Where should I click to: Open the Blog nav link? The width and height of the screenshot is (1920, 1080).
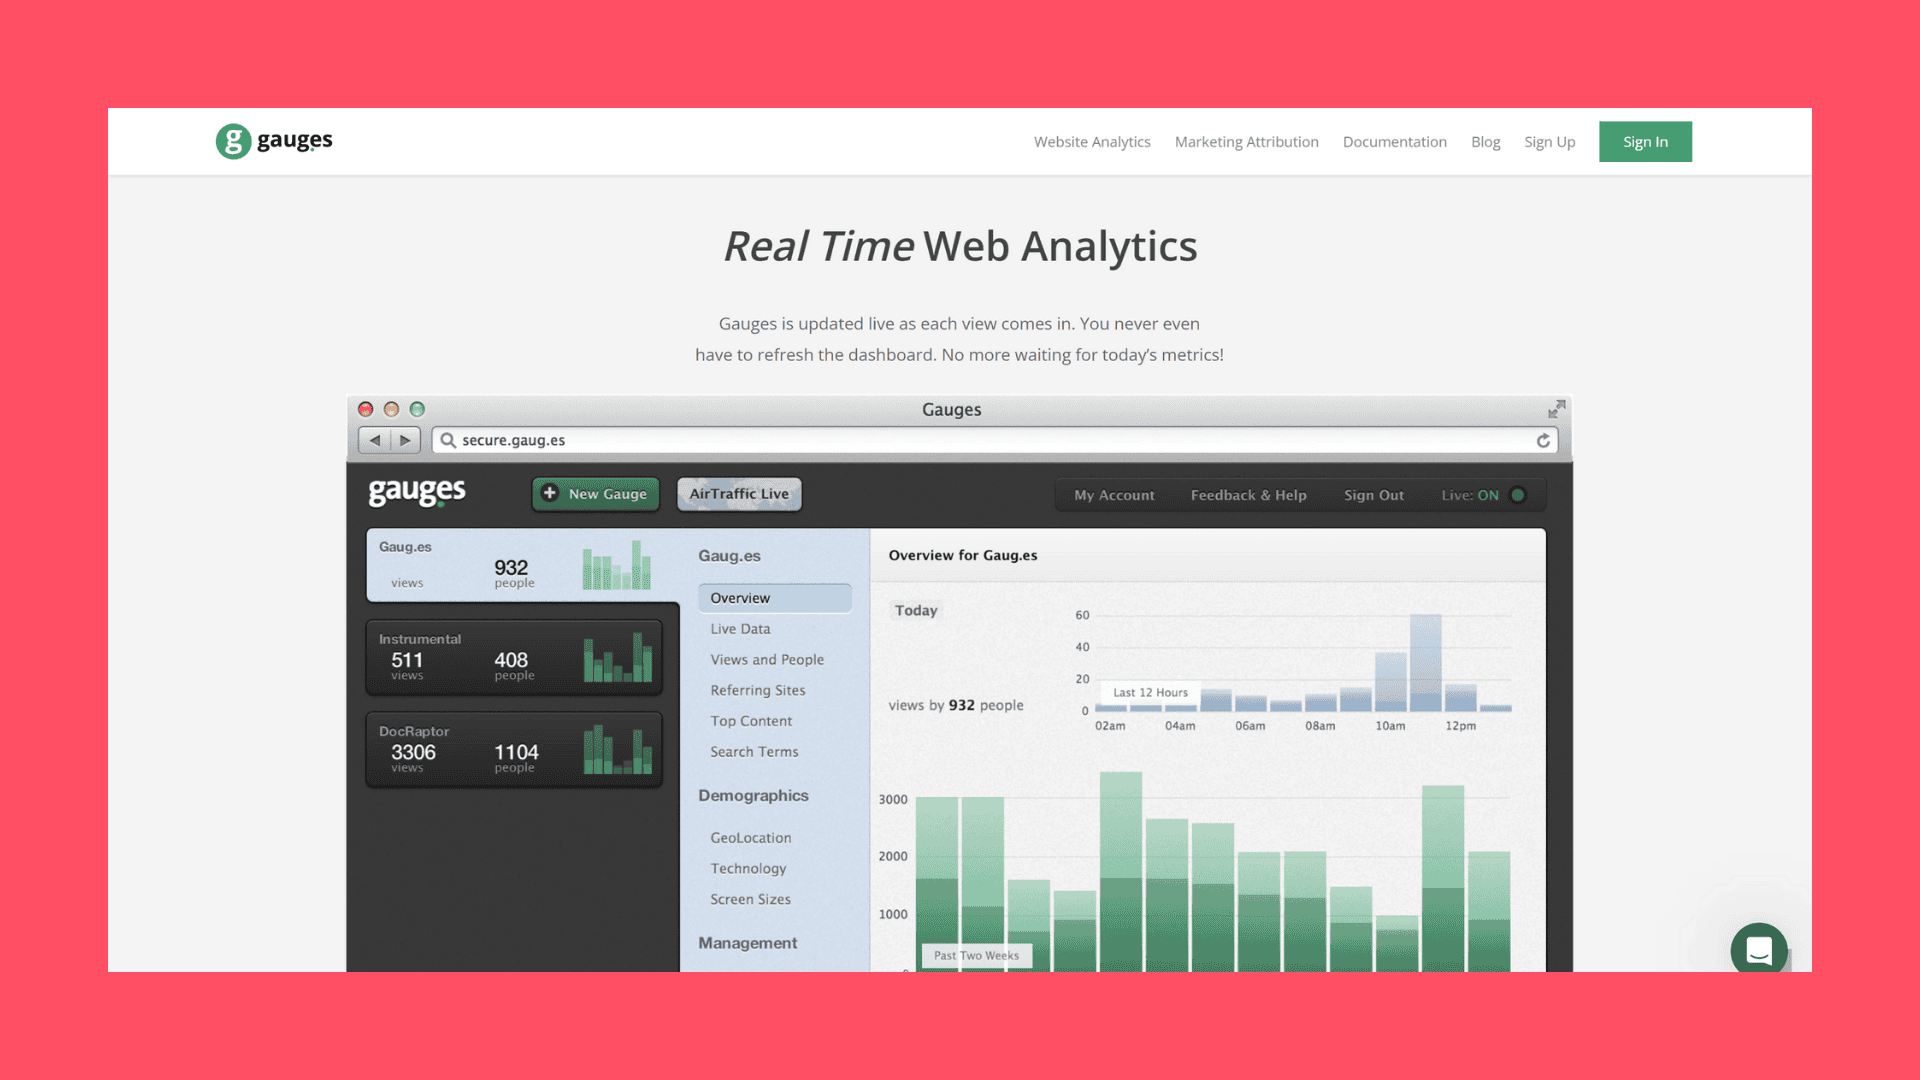[1485, 142]
